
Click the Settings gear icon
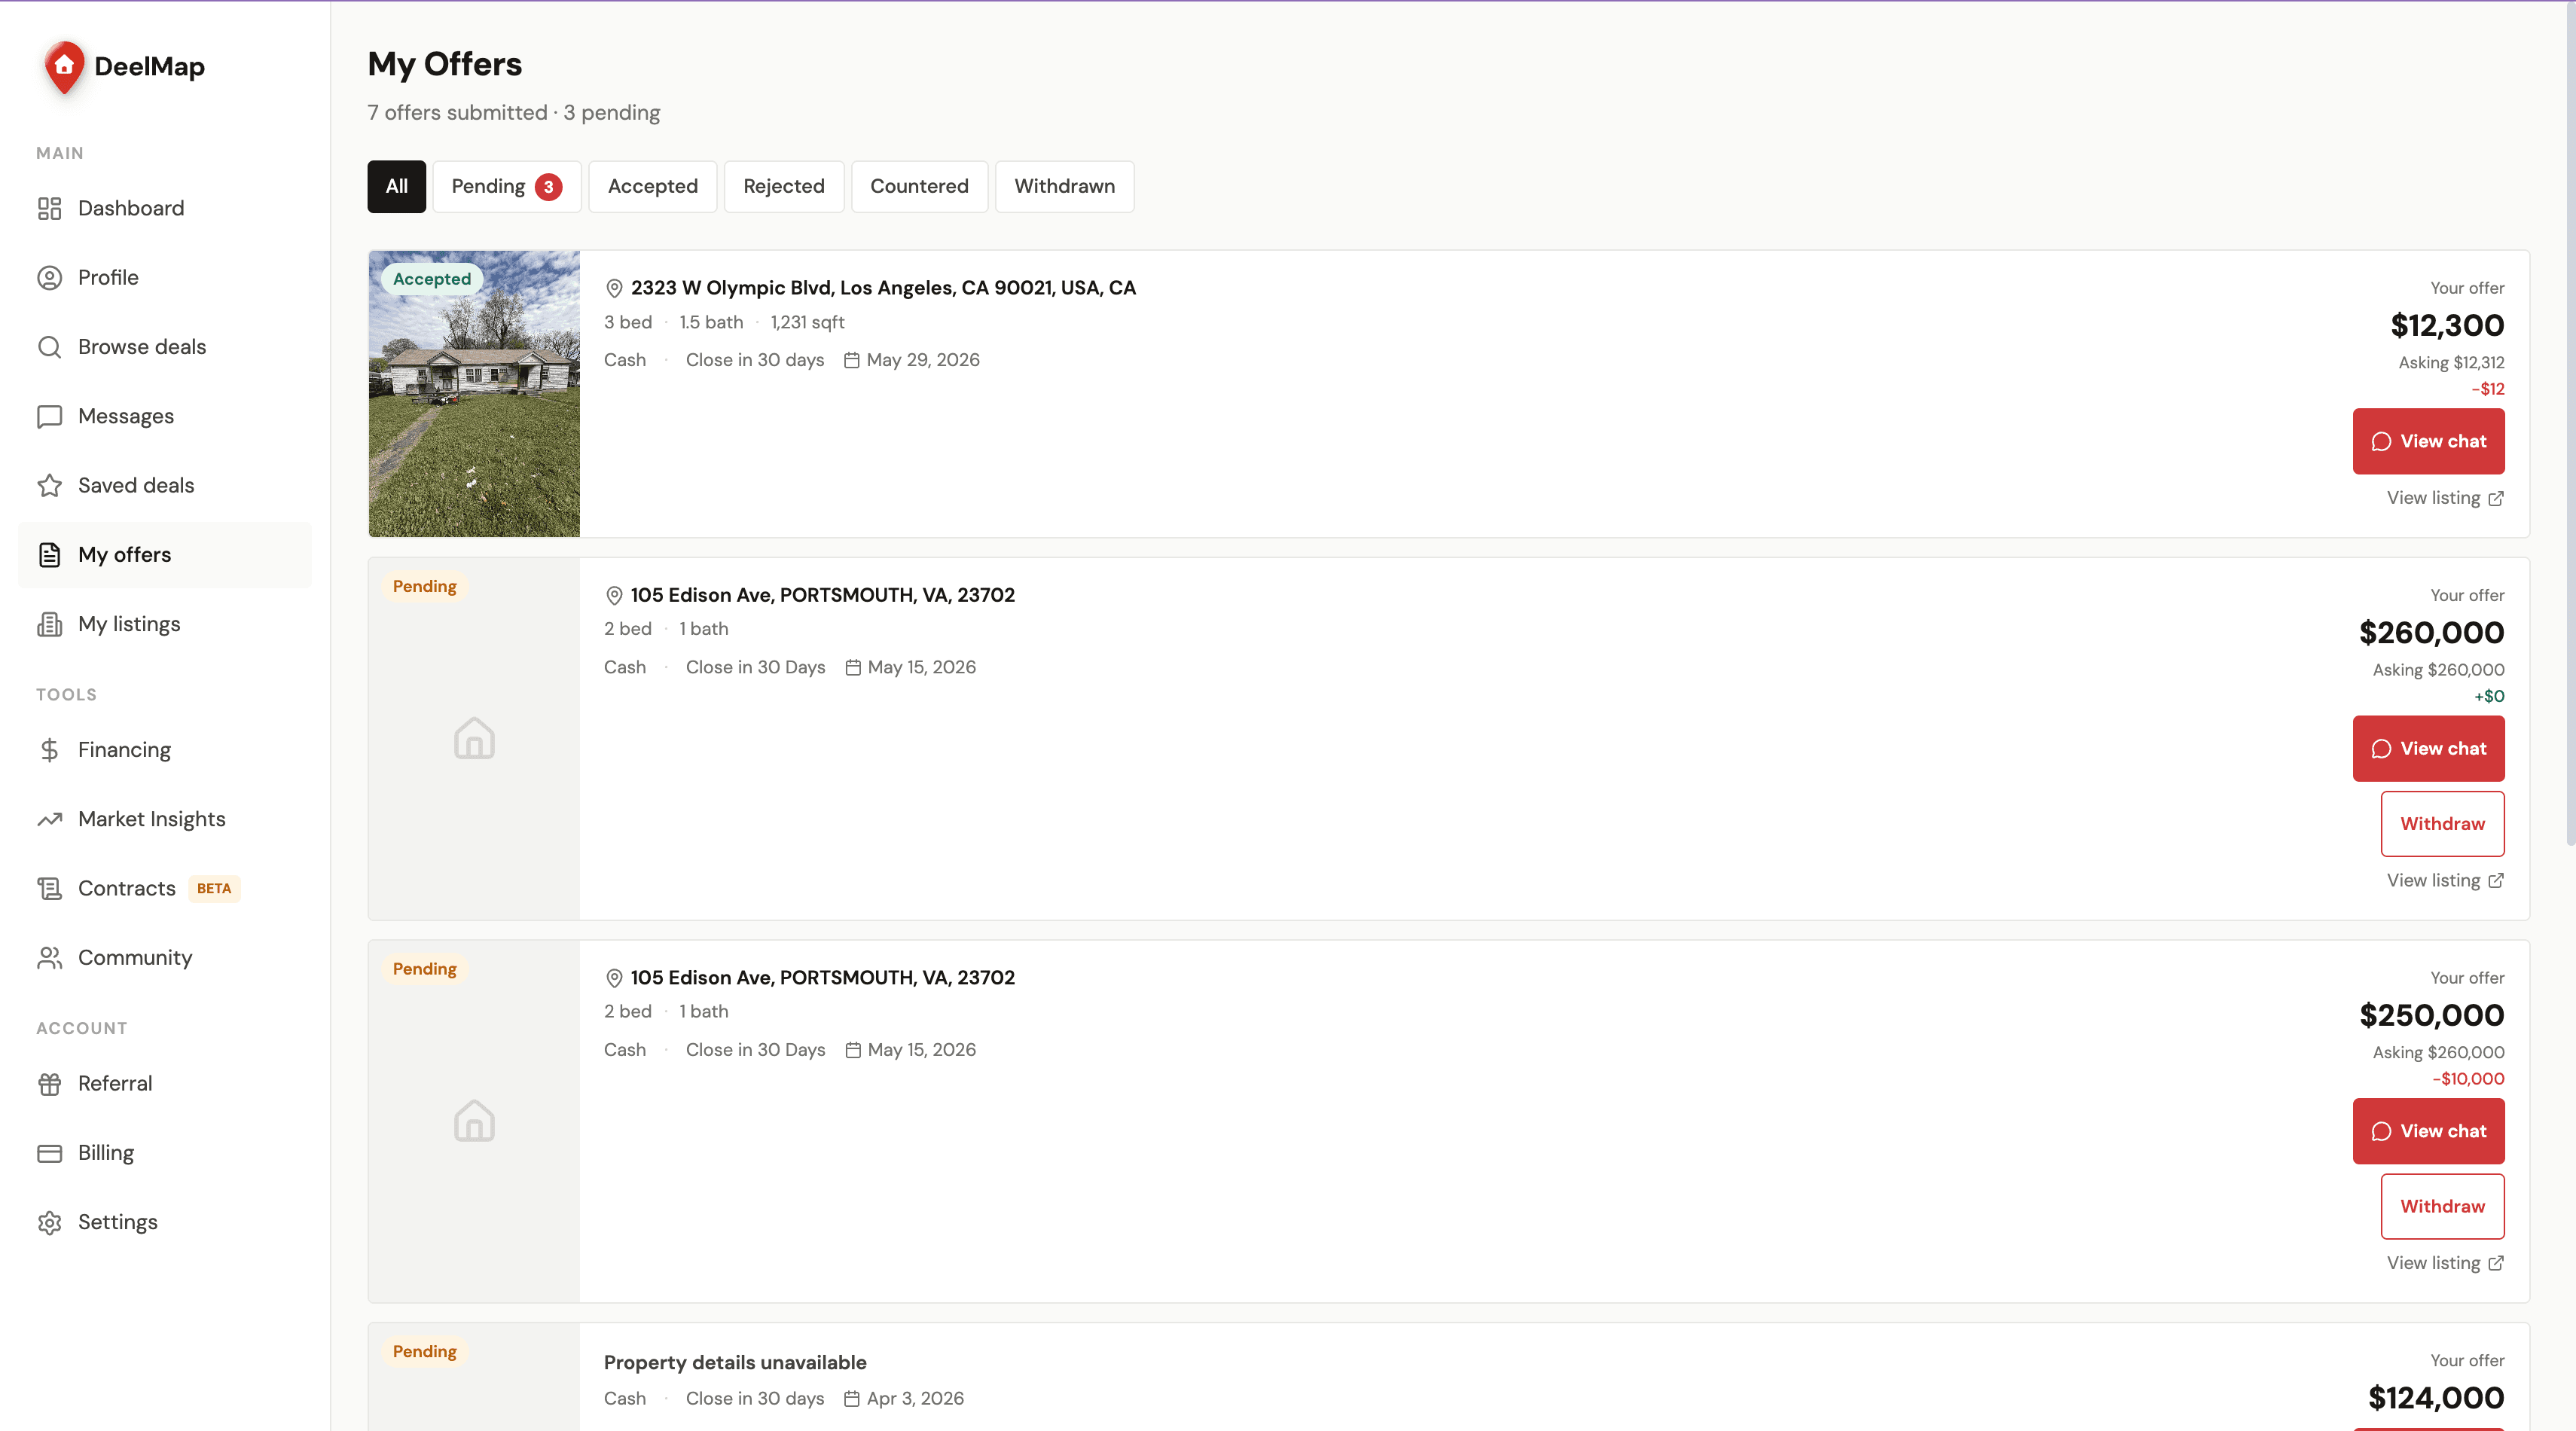(49, 1222)
